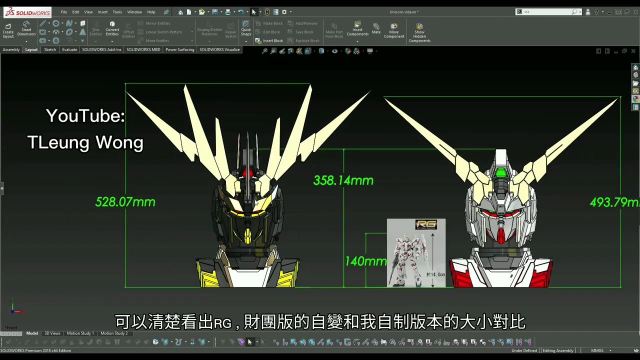Open the Edit menu
Viewport: 640px width, 360px height.
pyautogui.click(x=76, y=12)
